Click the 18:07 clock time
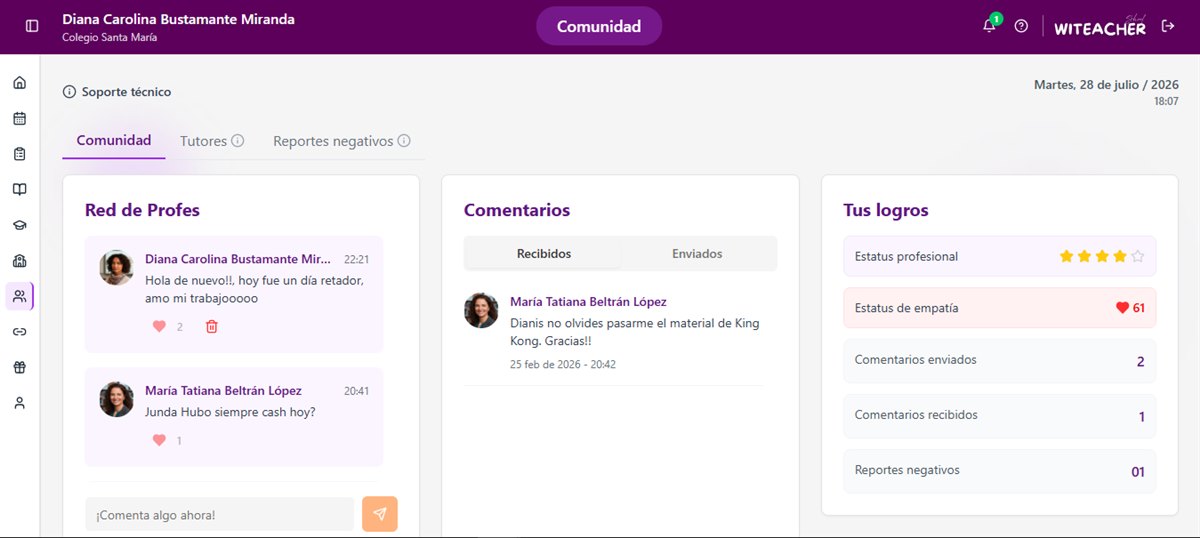The width and height of the screenshot is (1200, 538). tap(1166, 101)
